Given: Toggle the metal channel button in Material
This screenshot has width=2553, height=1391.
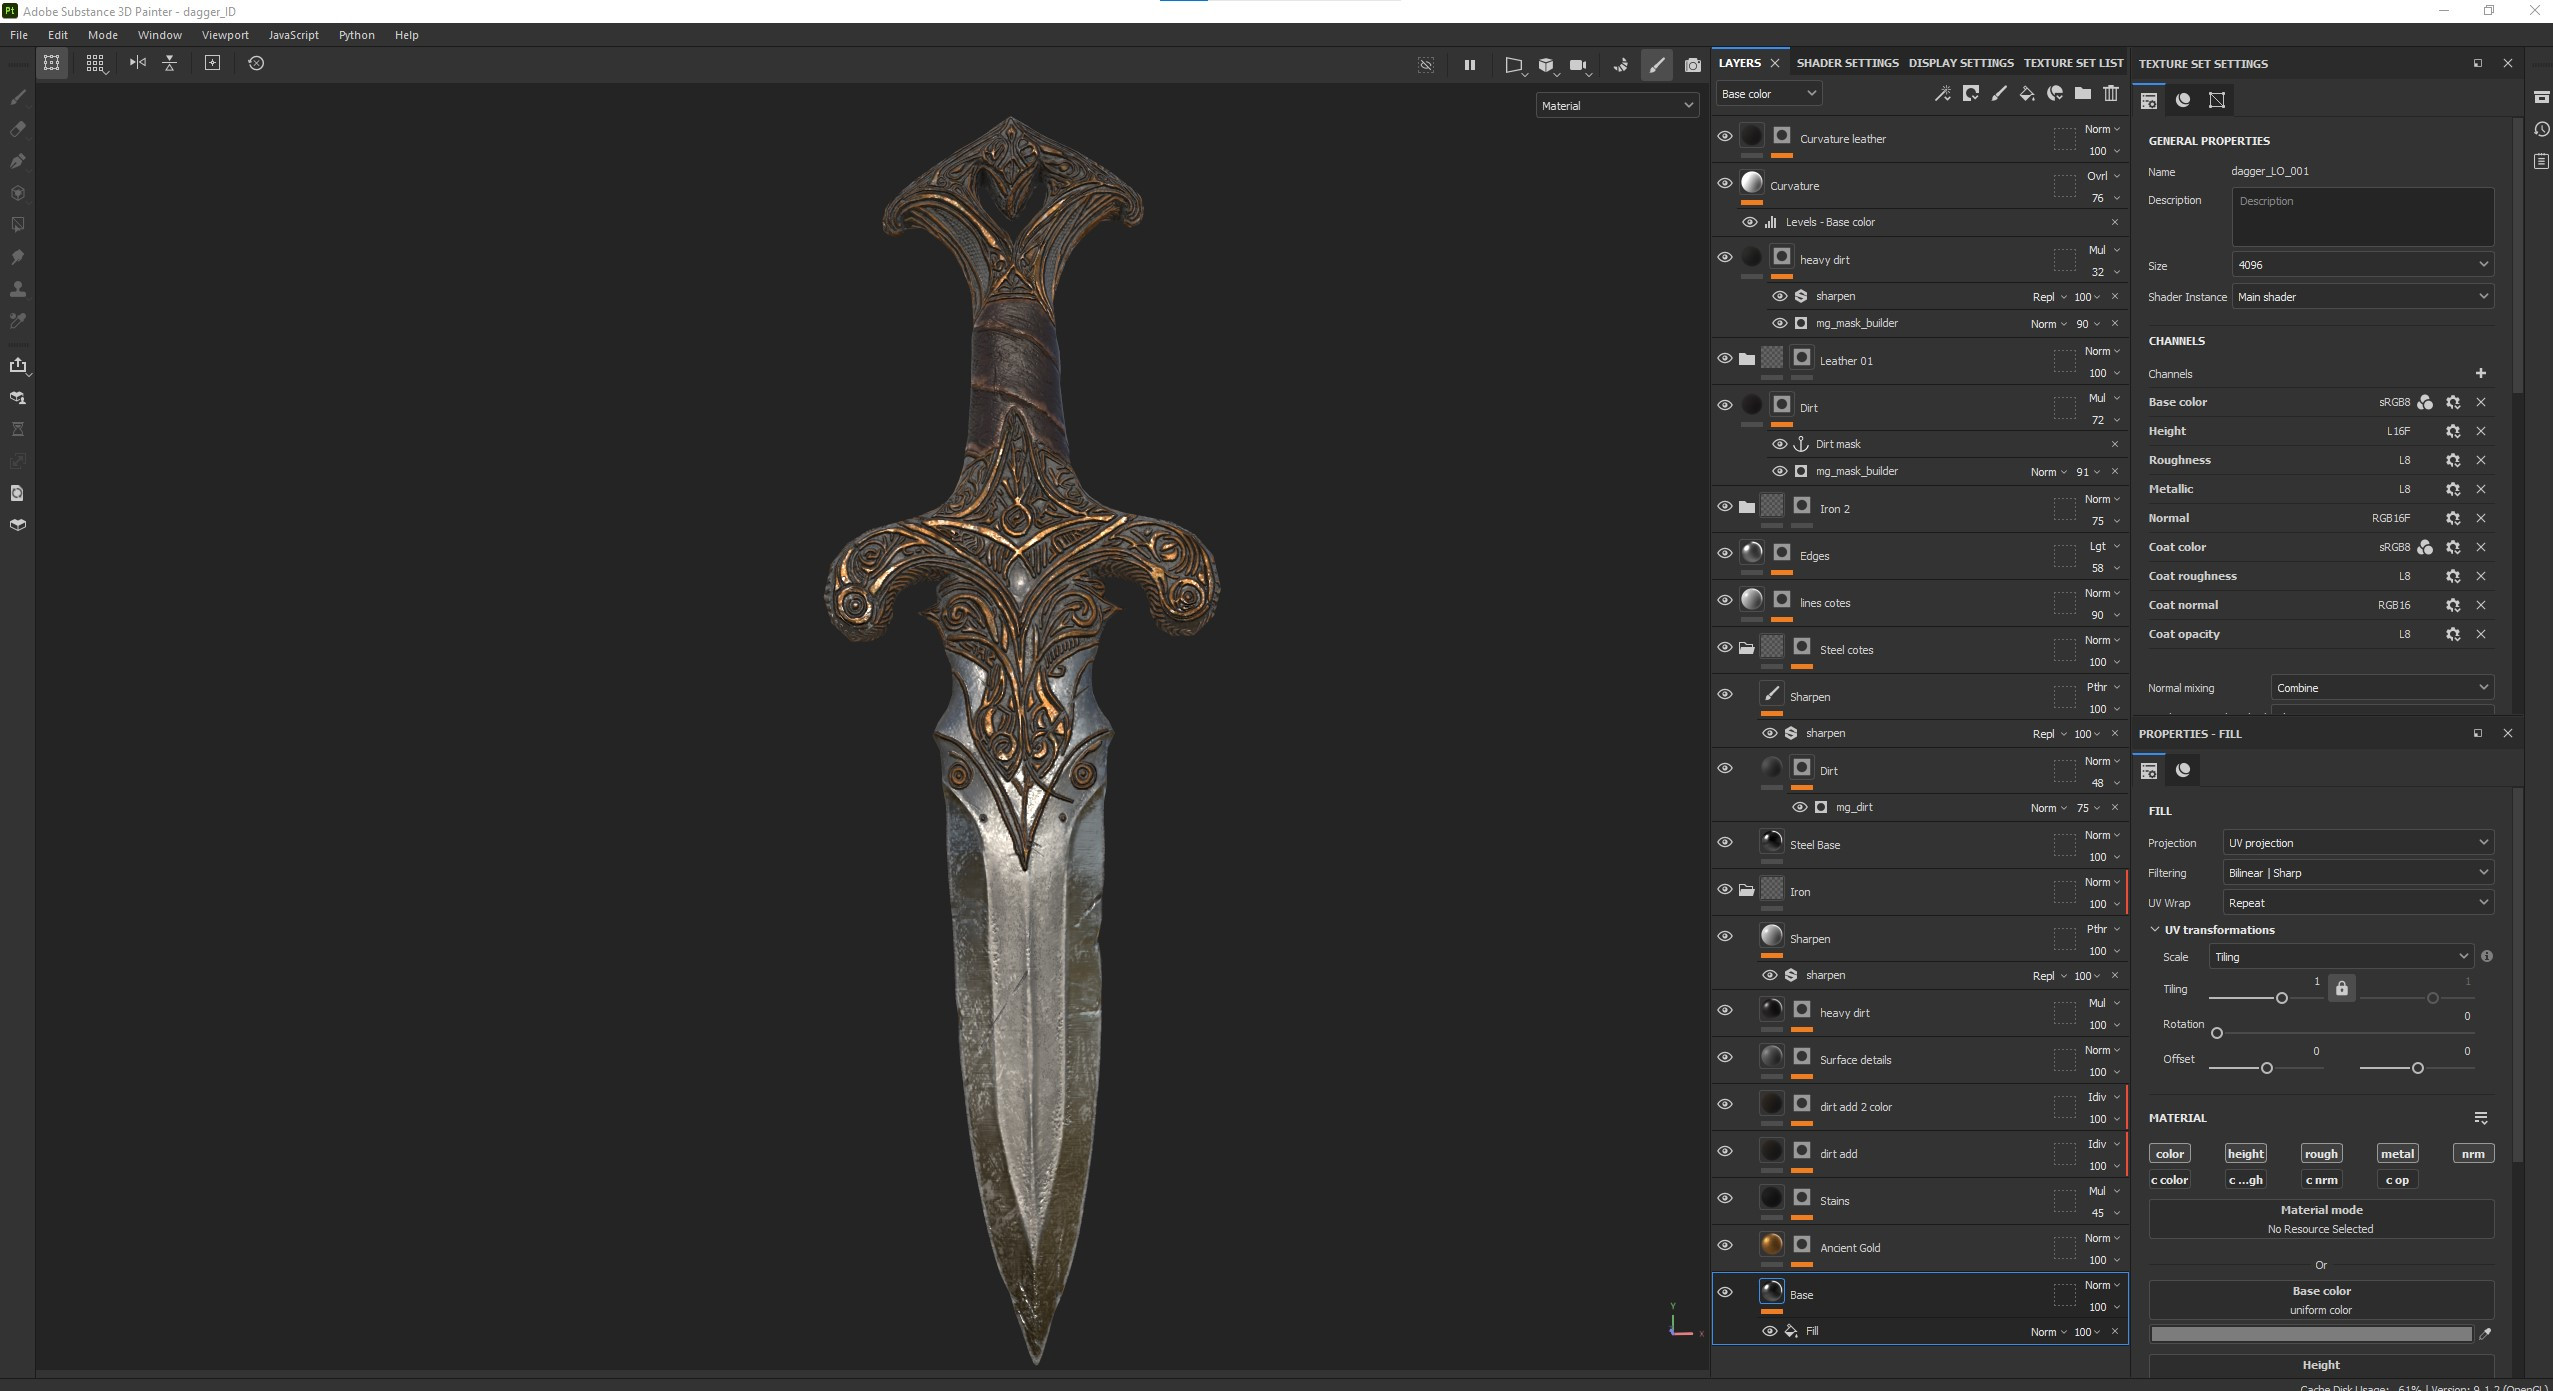Looking at the screenshot, I should coord(2397,1154).
